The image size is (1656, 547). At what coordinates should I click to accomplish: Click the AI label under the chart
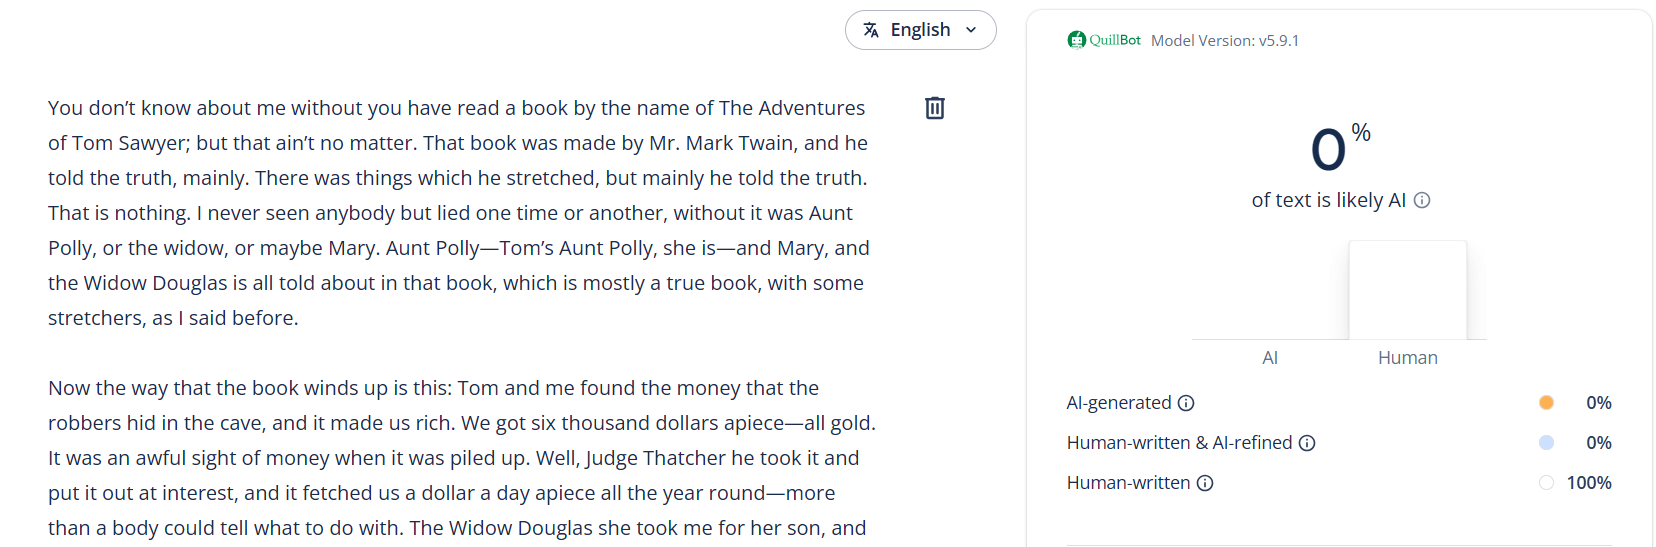pyautogui.click(x=1270, y=358)
